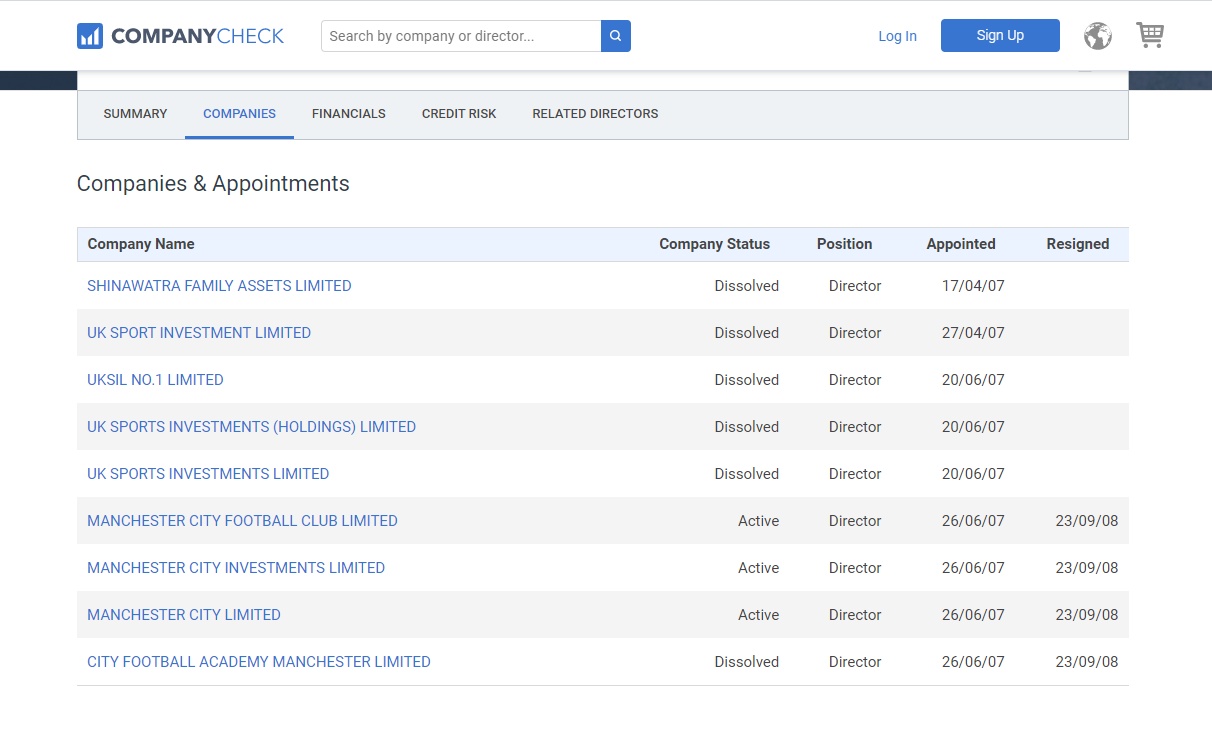The image size is (1212, 742).
Task: Open UK Sport Investment Limited link
Action: tap(199, 333)
